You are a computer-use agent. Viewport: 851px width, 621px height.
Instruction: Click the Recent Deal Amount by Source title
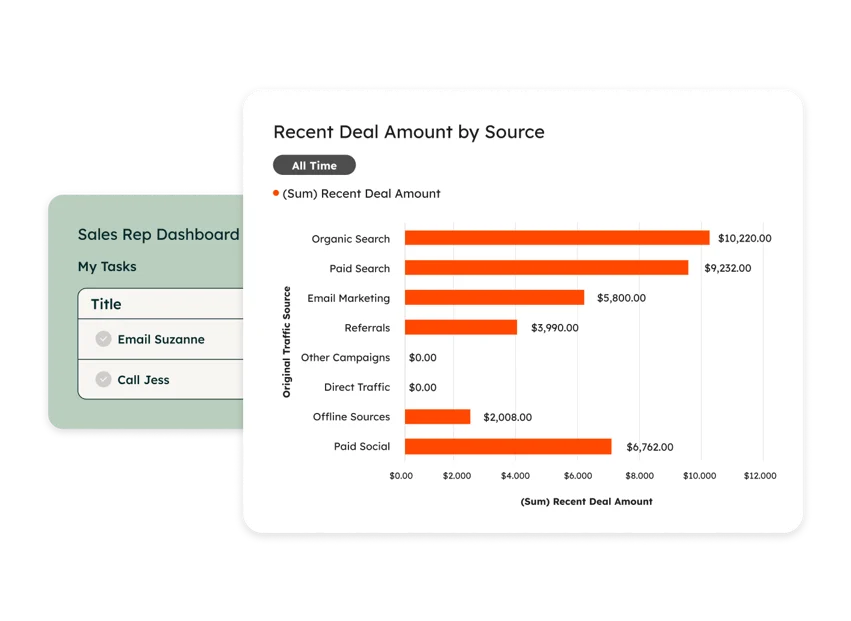pyautogui.click(x=408, y=132)
